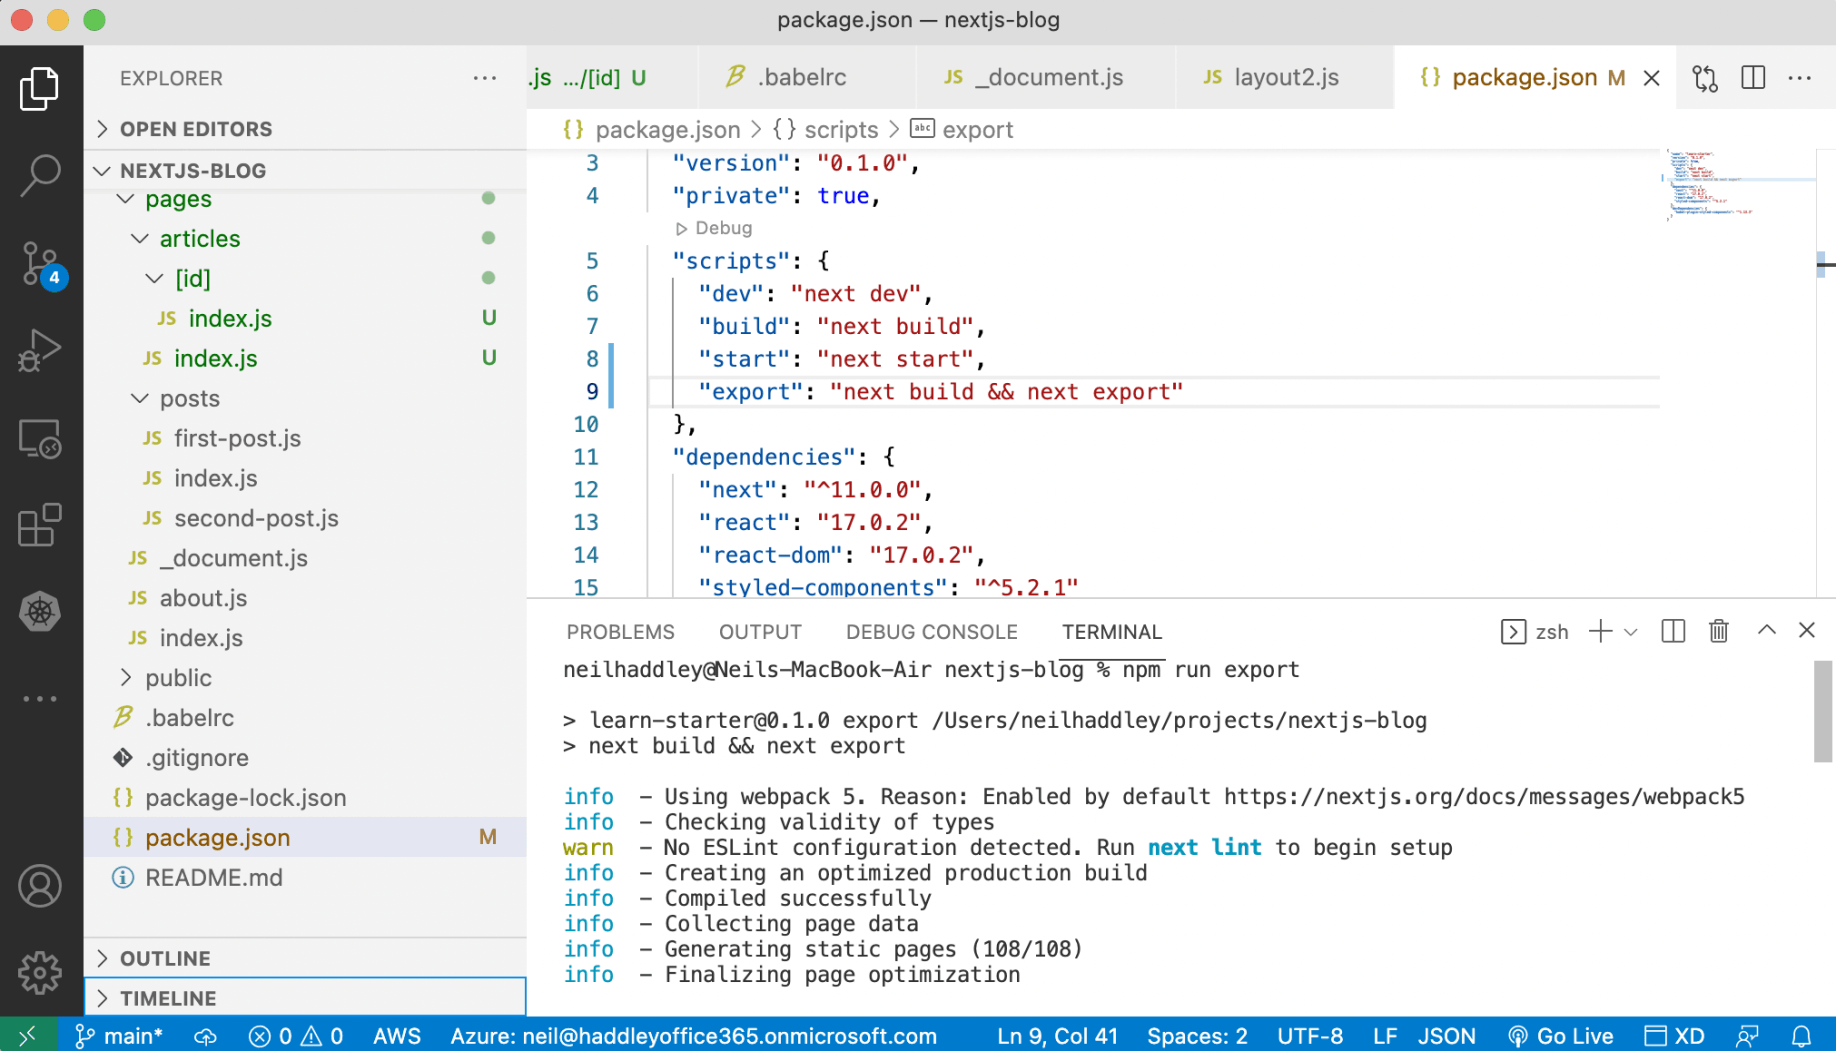Kill terminal using the trash icon
This screenshot has height=1051, width=1836.
click(1718, 631)
